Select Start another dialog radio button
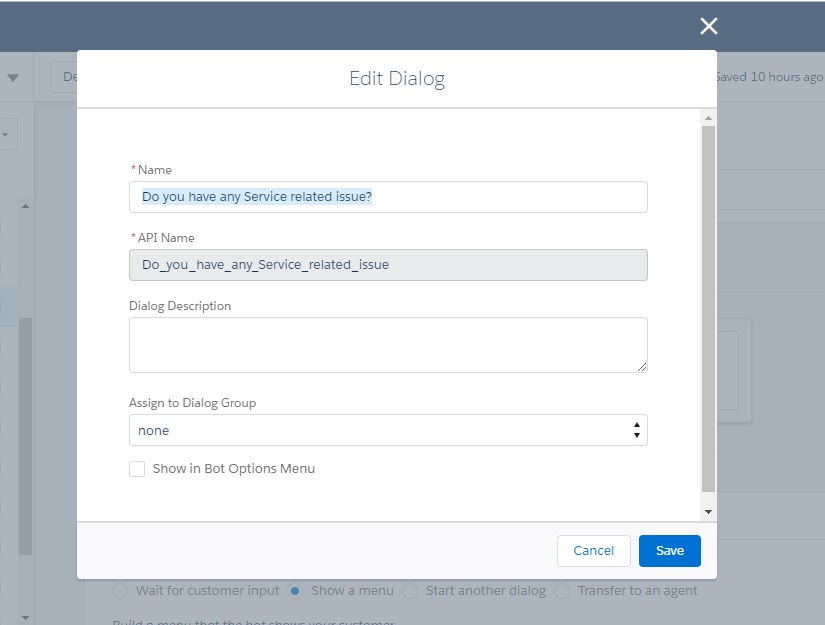825x625 pixels. click(x=410, y=591)
